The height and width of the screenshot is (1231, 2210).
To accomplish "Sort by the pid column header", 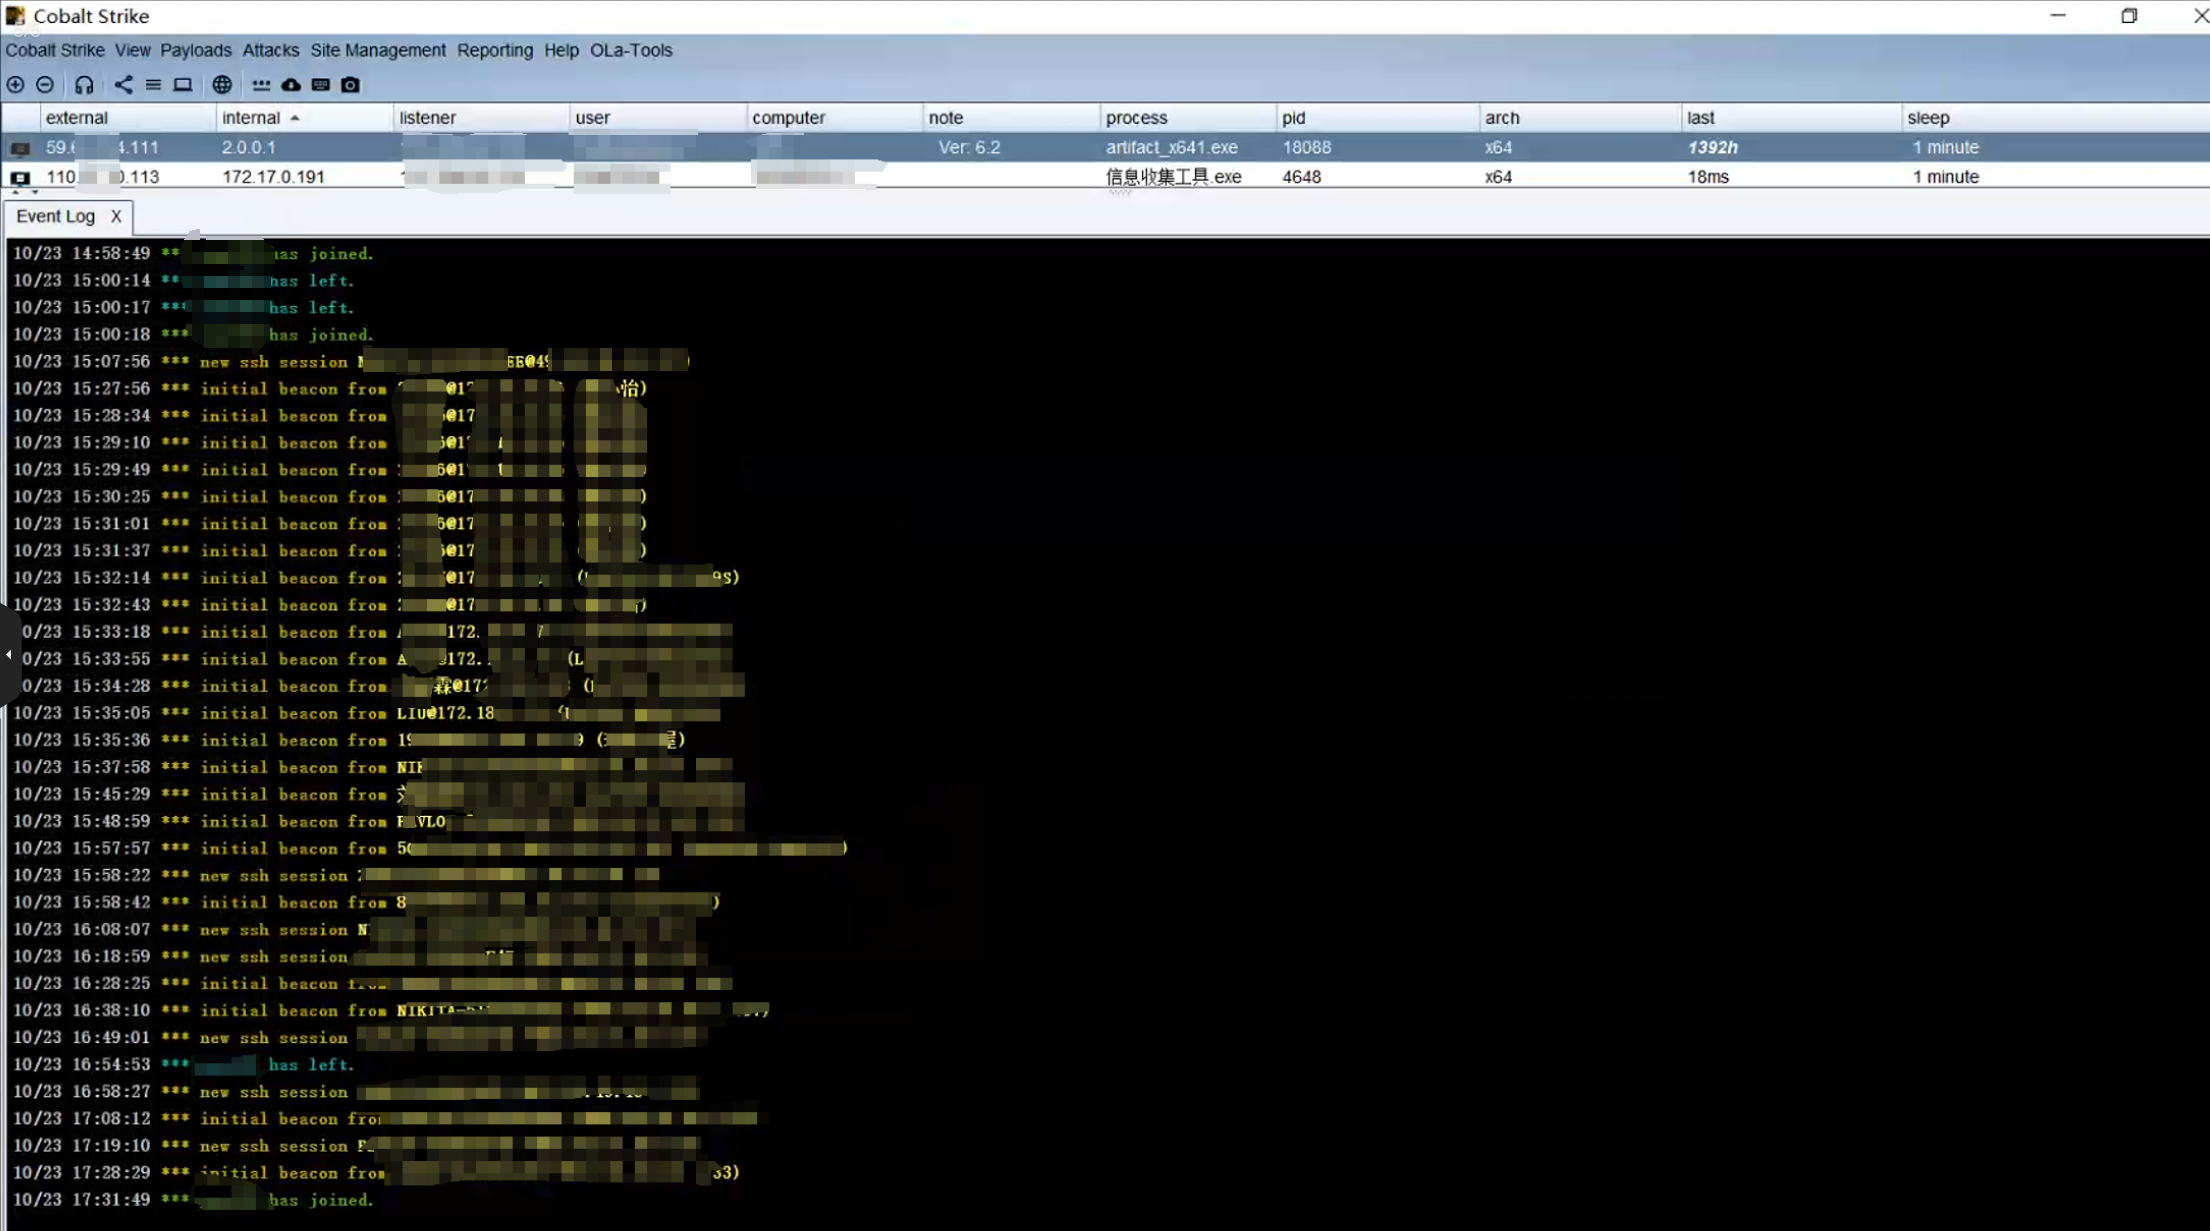I will [1378, 117].
